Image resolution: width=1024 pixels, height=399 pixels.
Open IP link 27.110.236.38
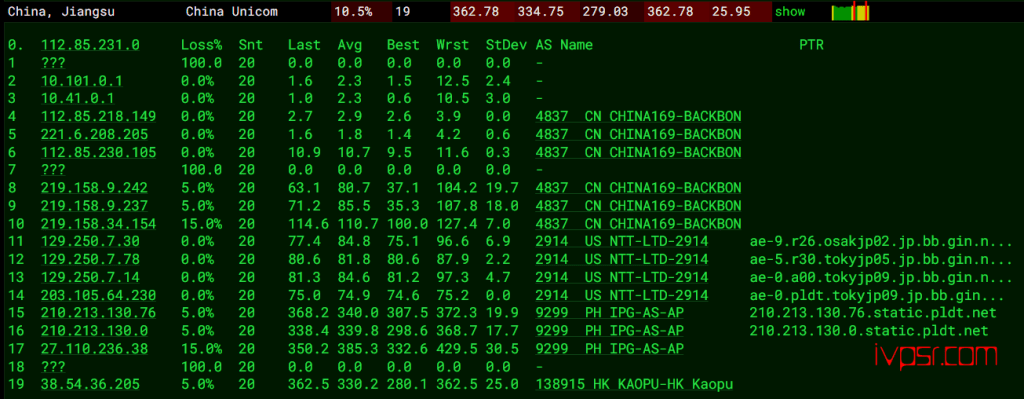point(94,349)
